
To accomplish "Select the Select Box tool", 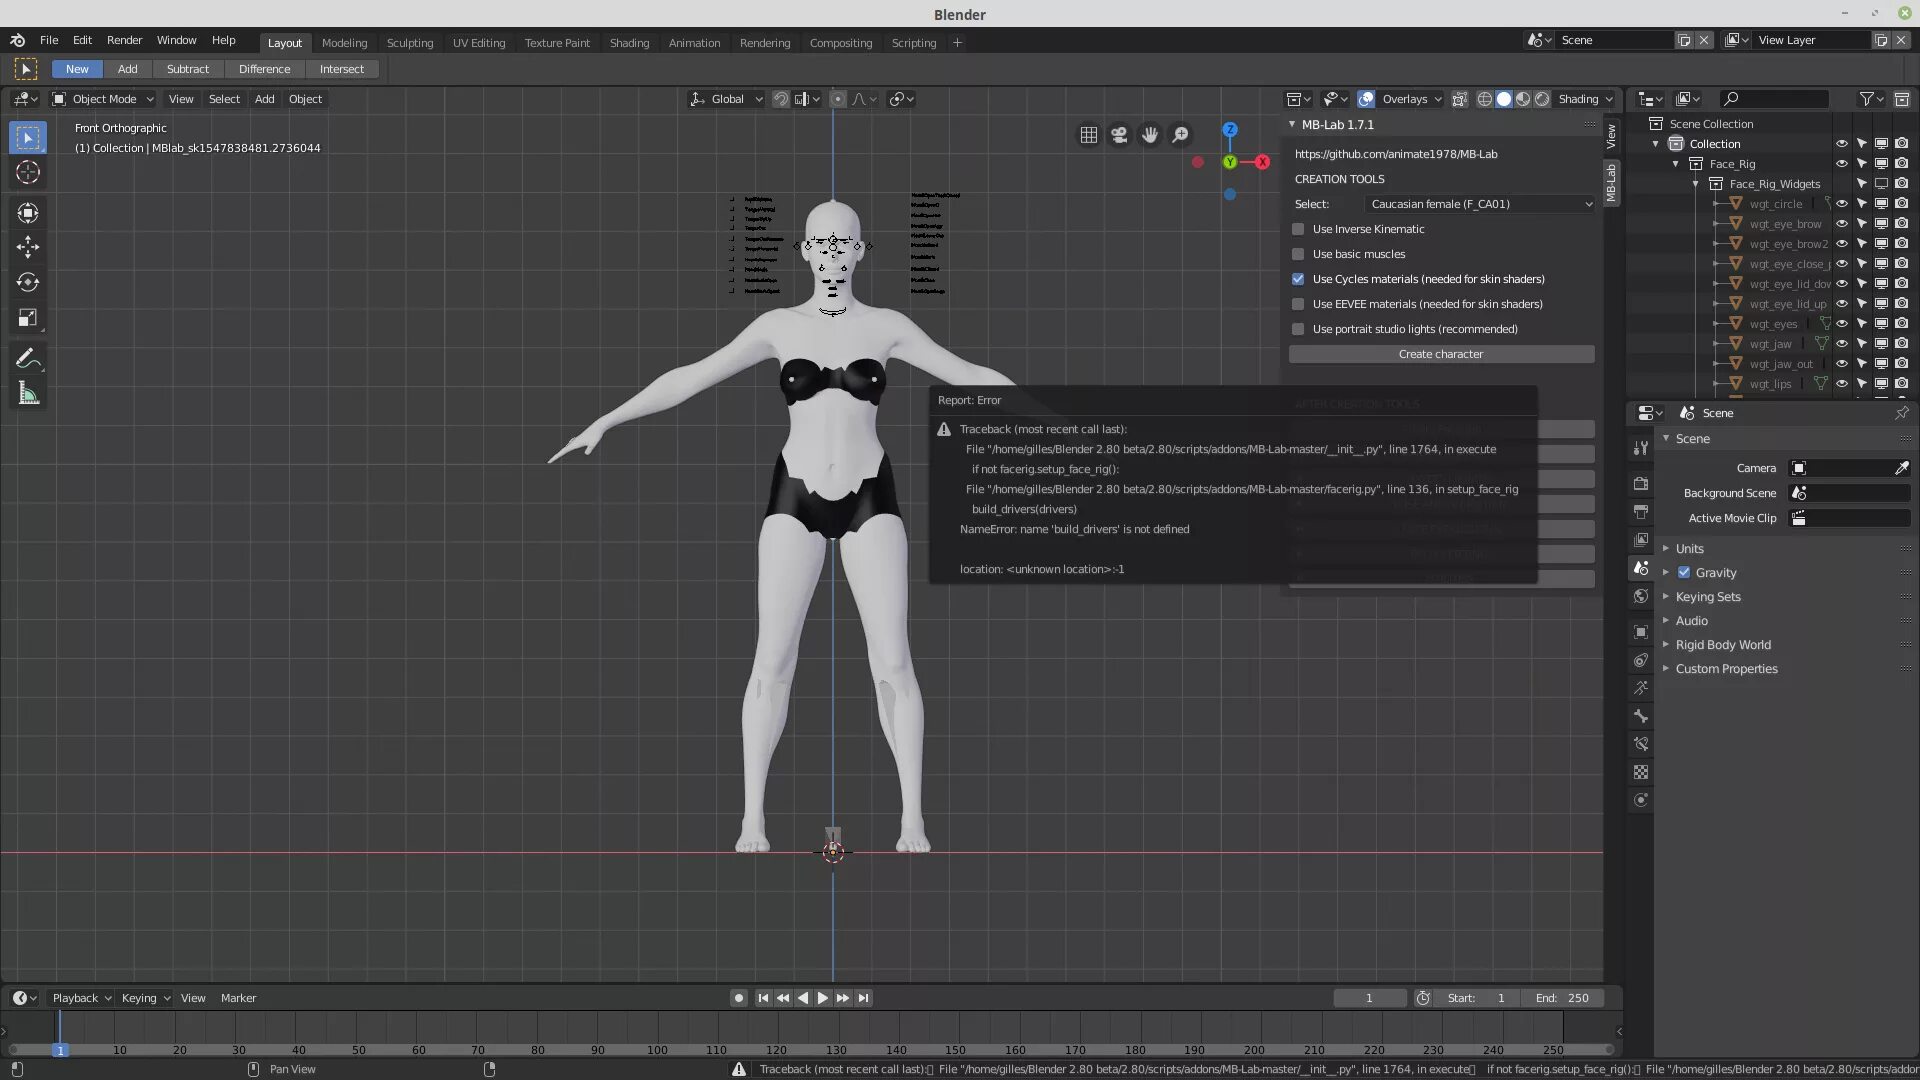I will (x=28, y=138).
